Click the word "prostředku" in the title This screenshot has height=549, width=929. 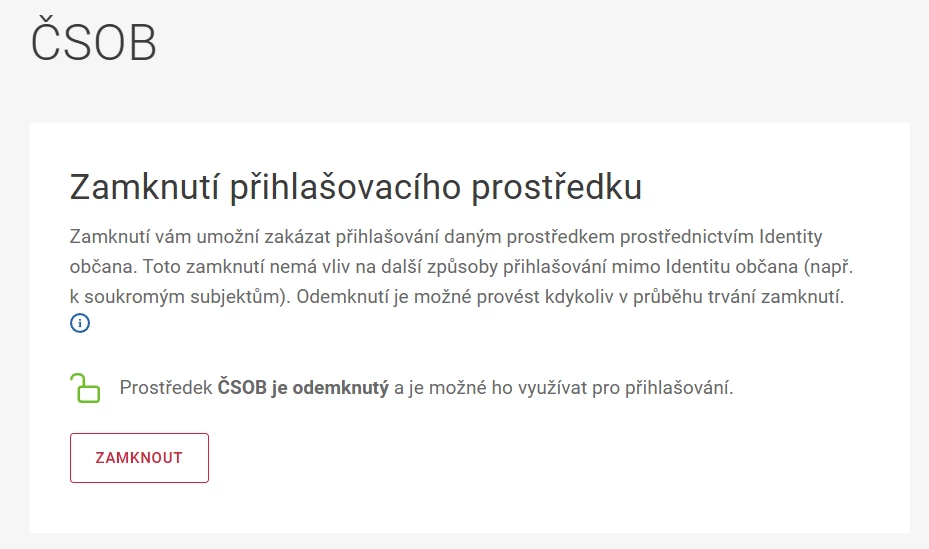point(556,188)
